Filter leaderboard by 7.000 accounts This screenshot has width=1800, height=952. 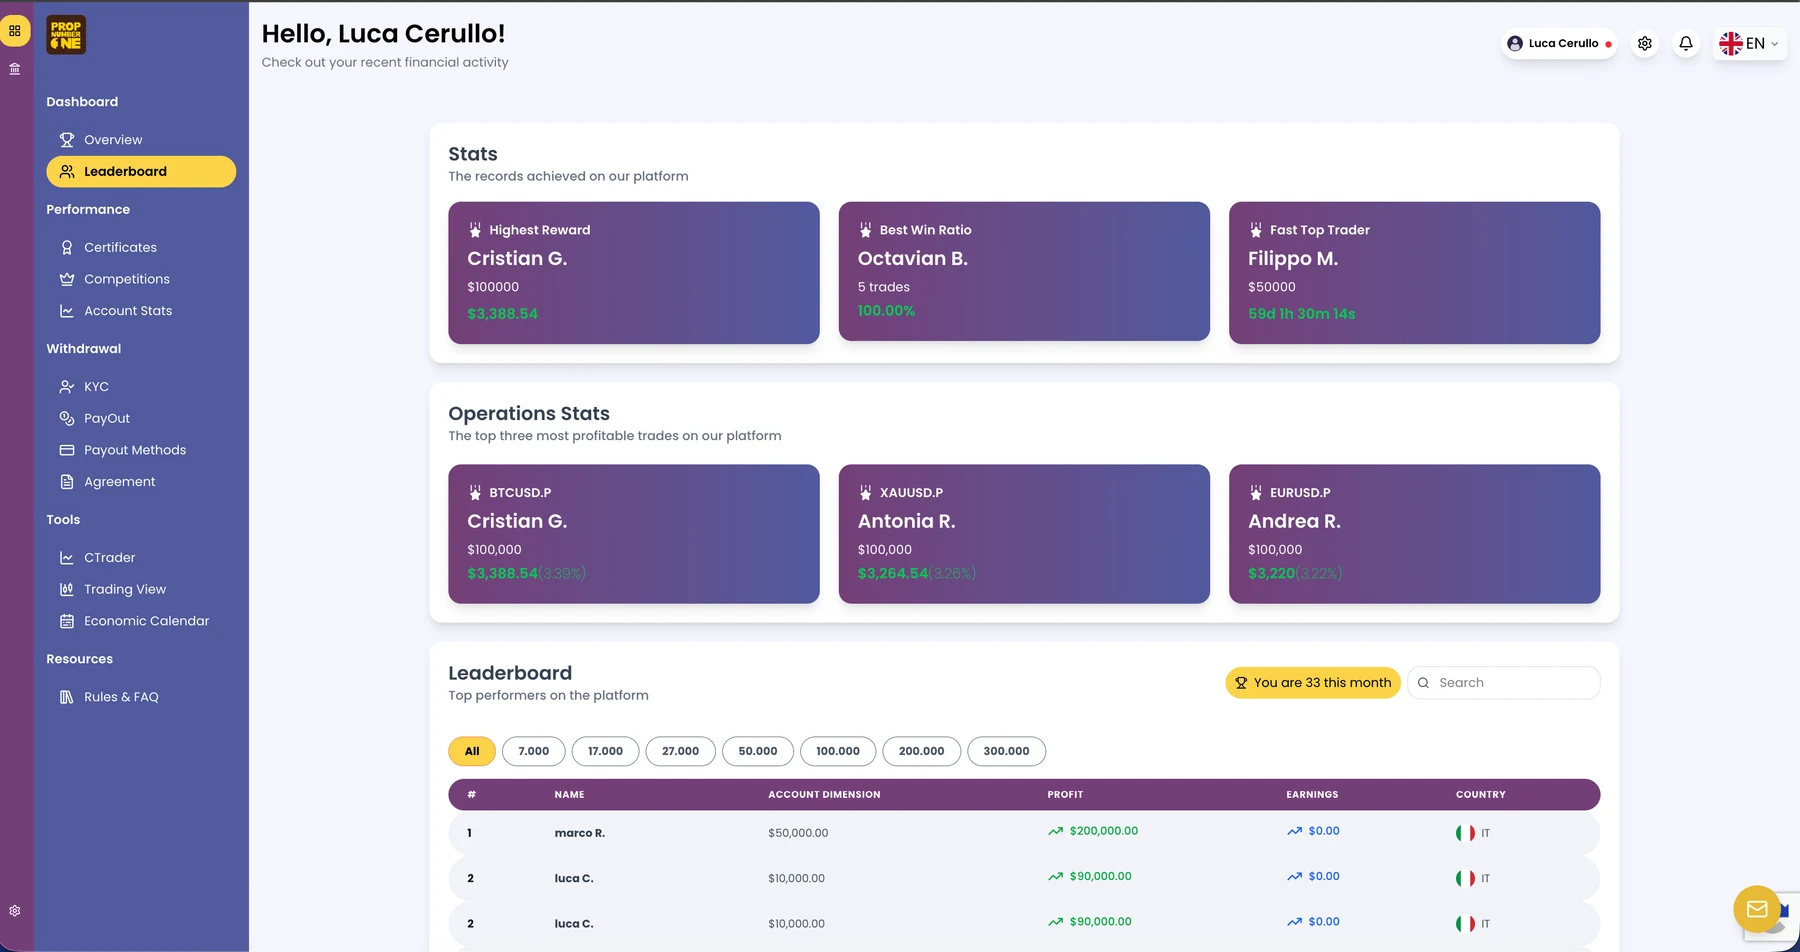click(534, 751)
